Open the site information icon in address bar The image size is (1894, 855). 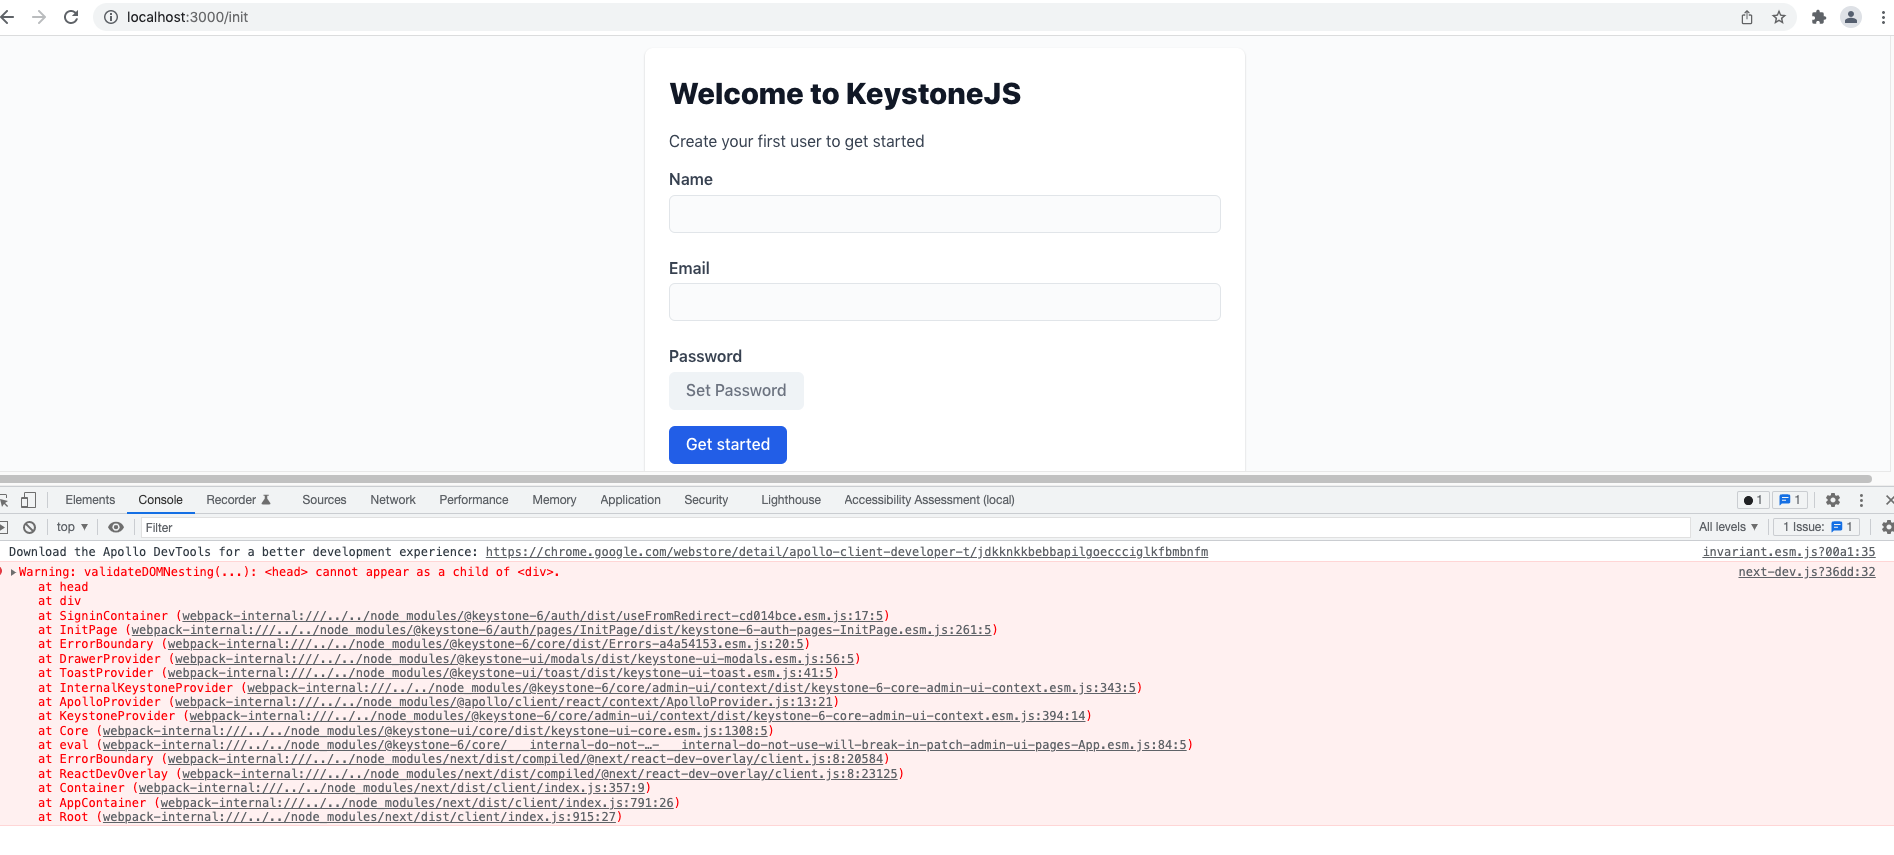(111, 17)
